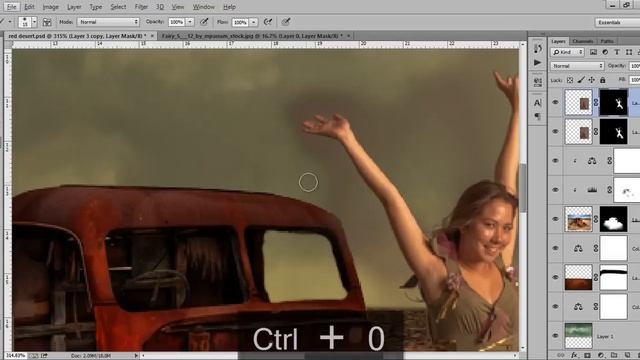This screenshot has width=640, height=360.
Task: Open the View menu
Action: 178,7
